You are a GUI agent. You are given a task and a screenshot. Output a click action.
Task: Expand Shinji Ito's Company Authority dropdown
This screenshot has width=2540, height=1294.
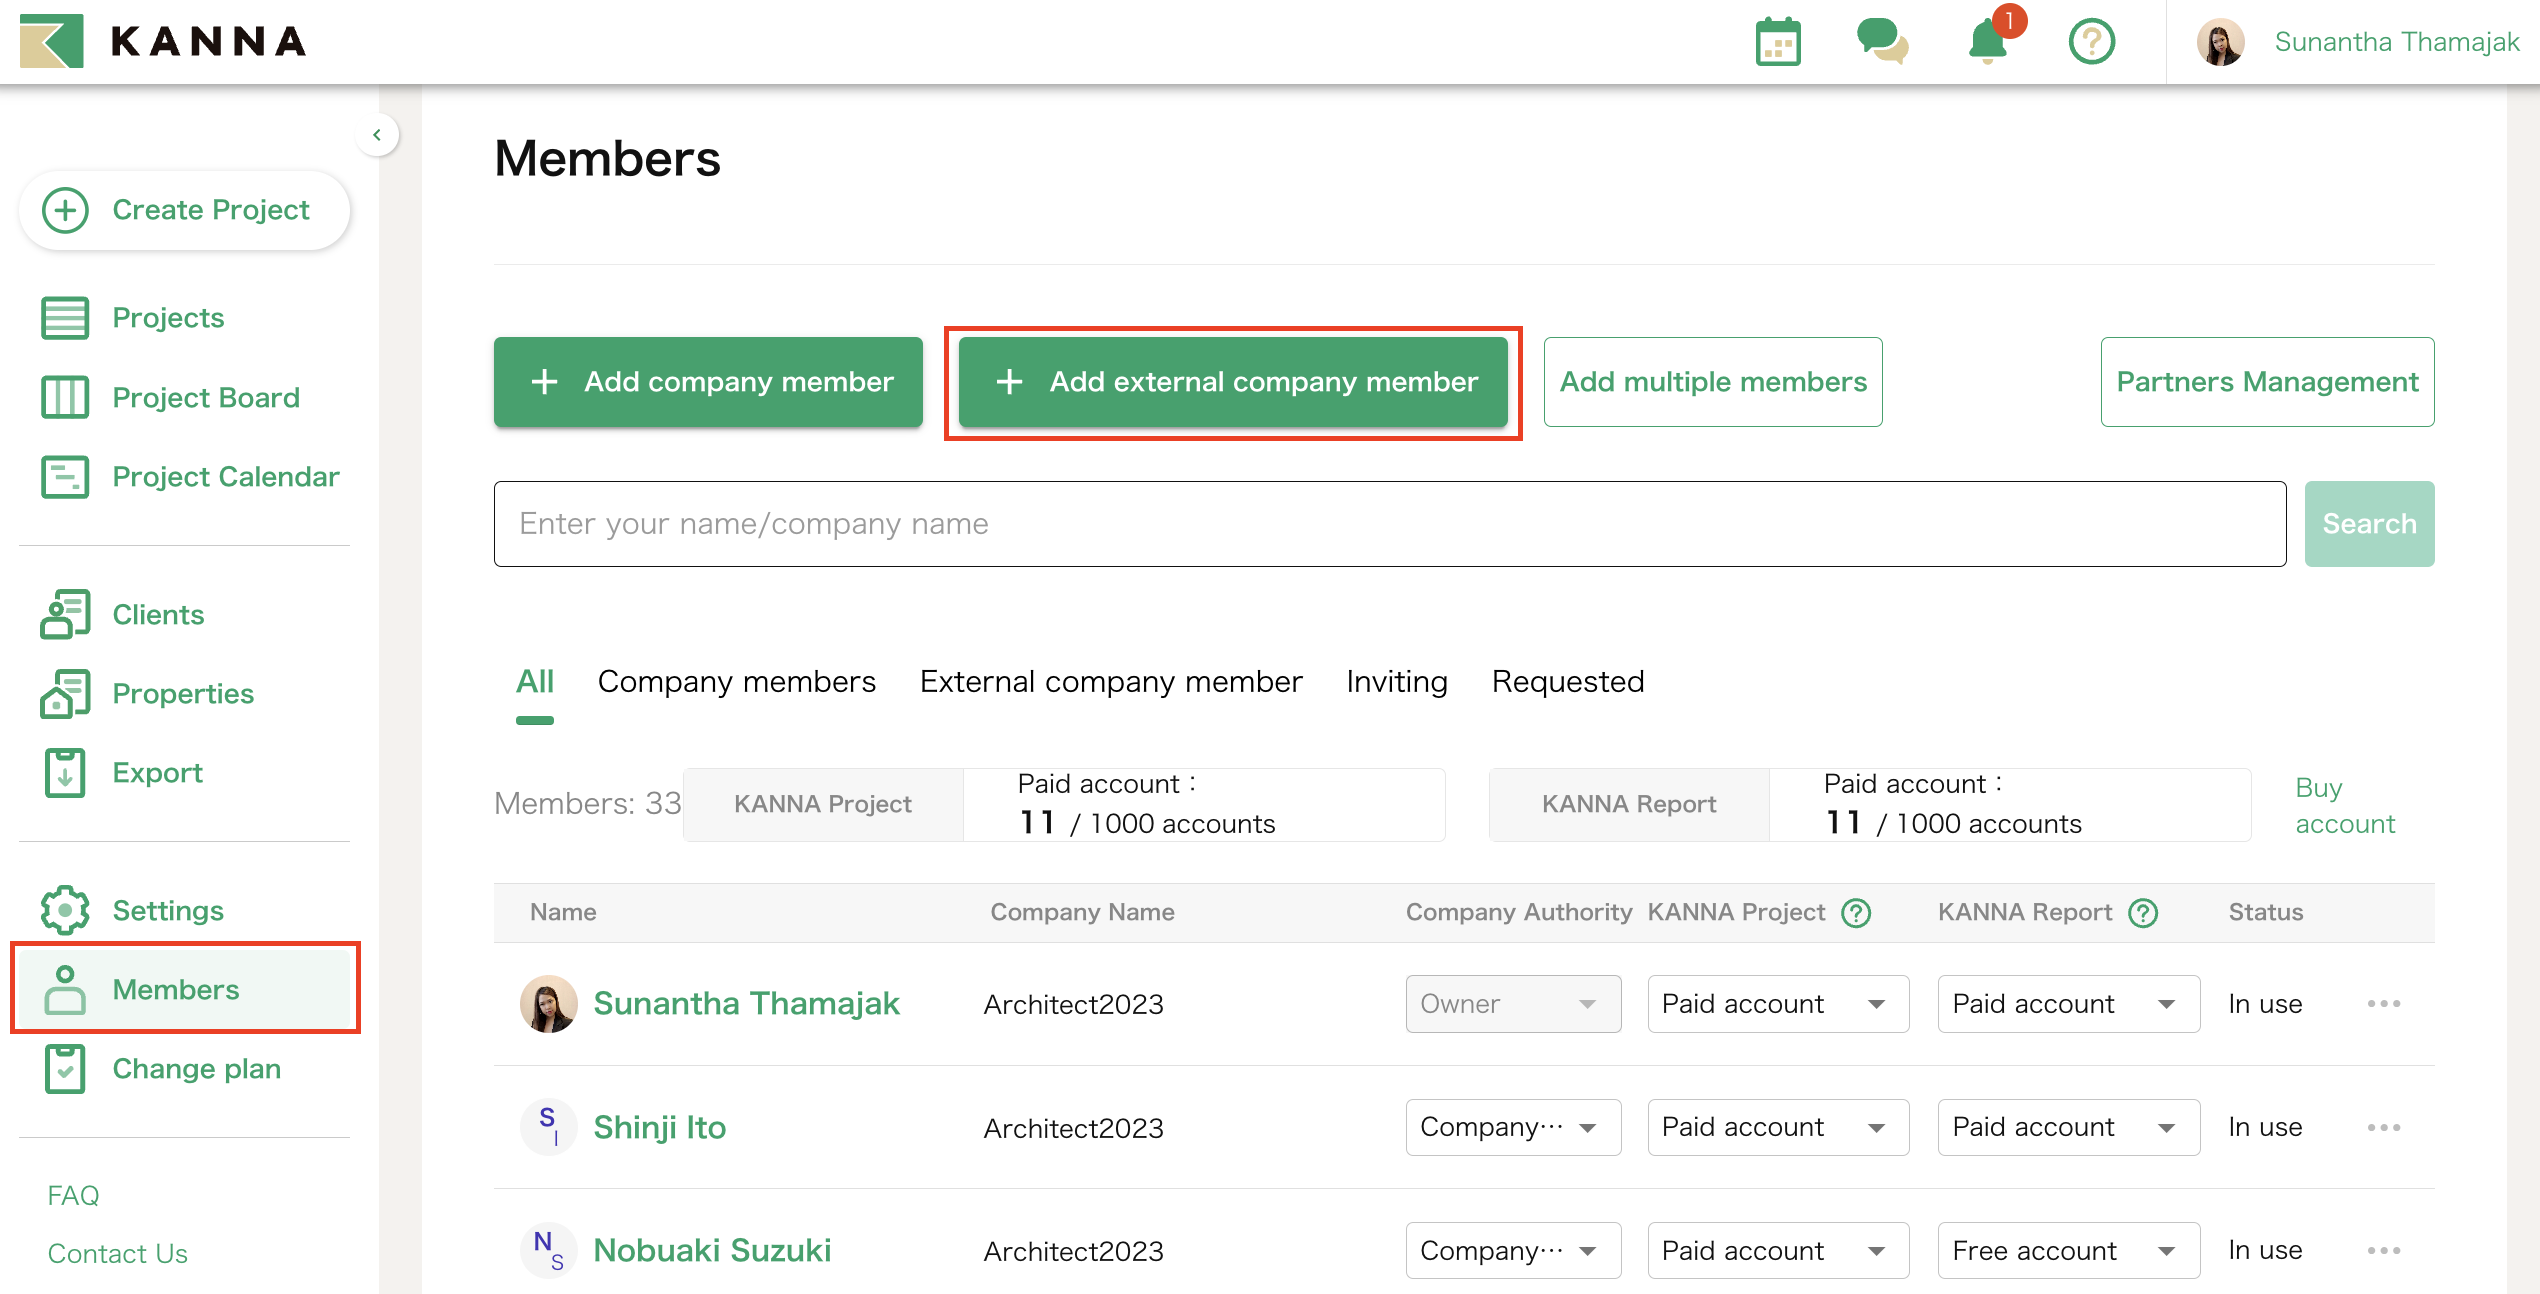click(1512, 1127)
